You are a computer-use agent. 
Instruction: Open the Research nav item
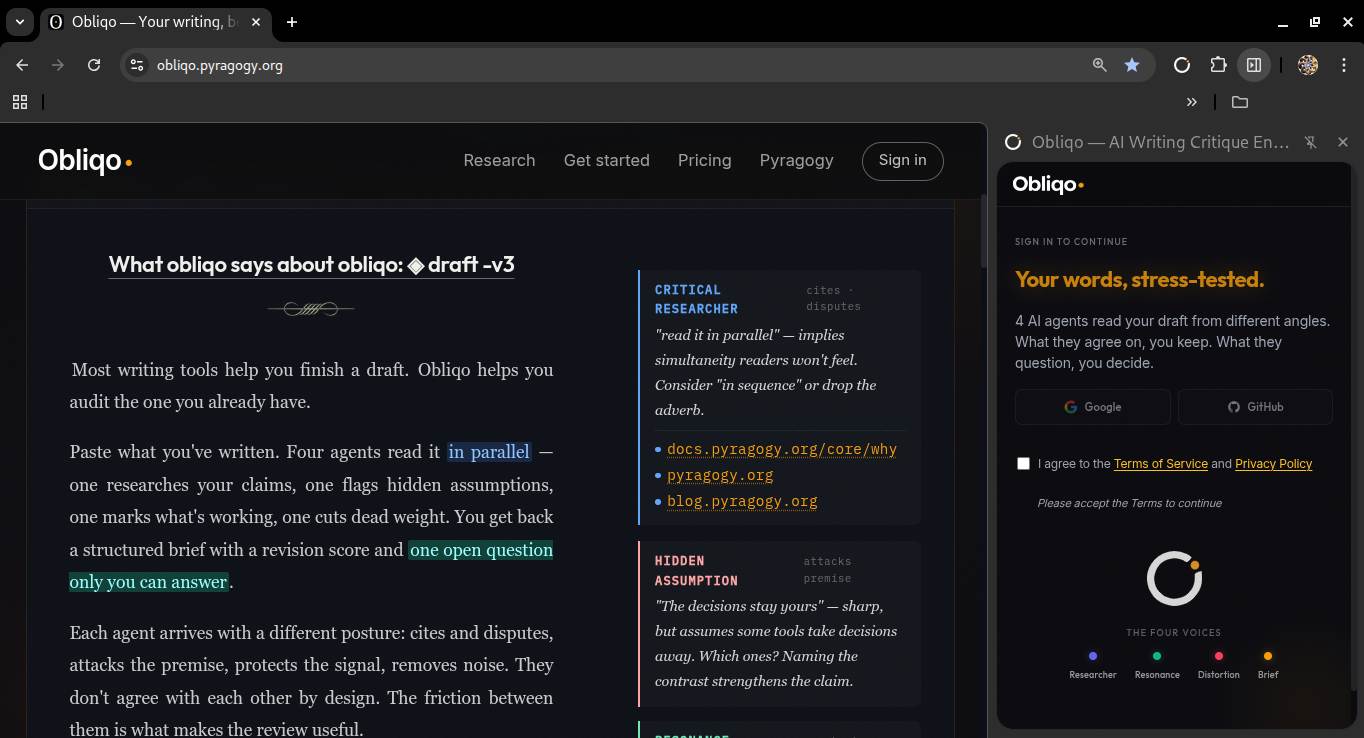click(x=499, y=160)
